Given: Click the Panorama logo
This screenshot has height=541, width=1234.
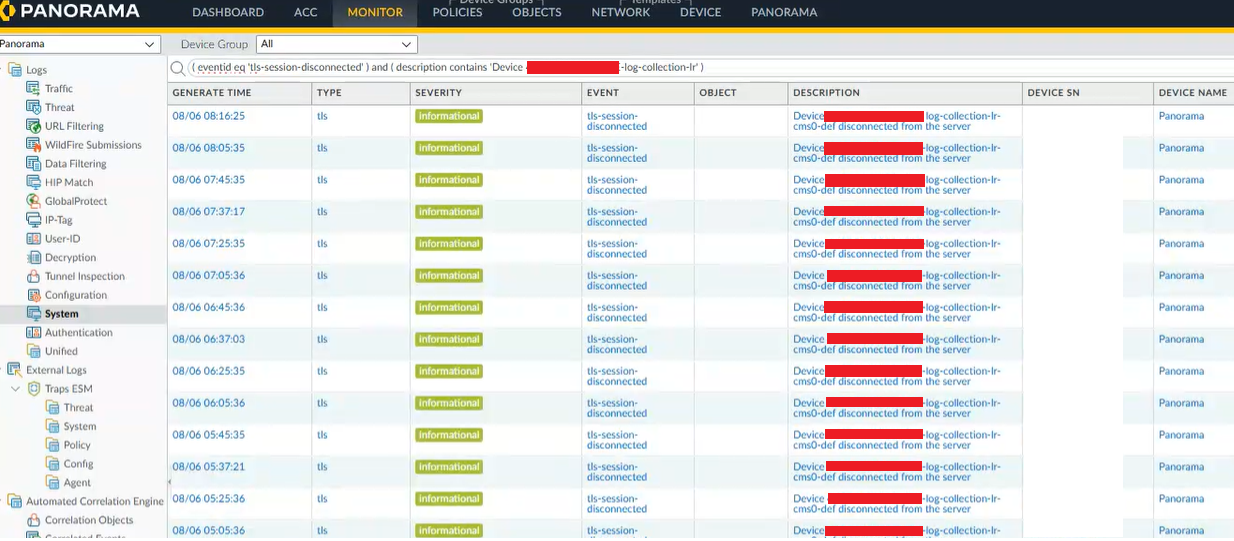Looking at the screenshot, I should [x=70, y=12].
